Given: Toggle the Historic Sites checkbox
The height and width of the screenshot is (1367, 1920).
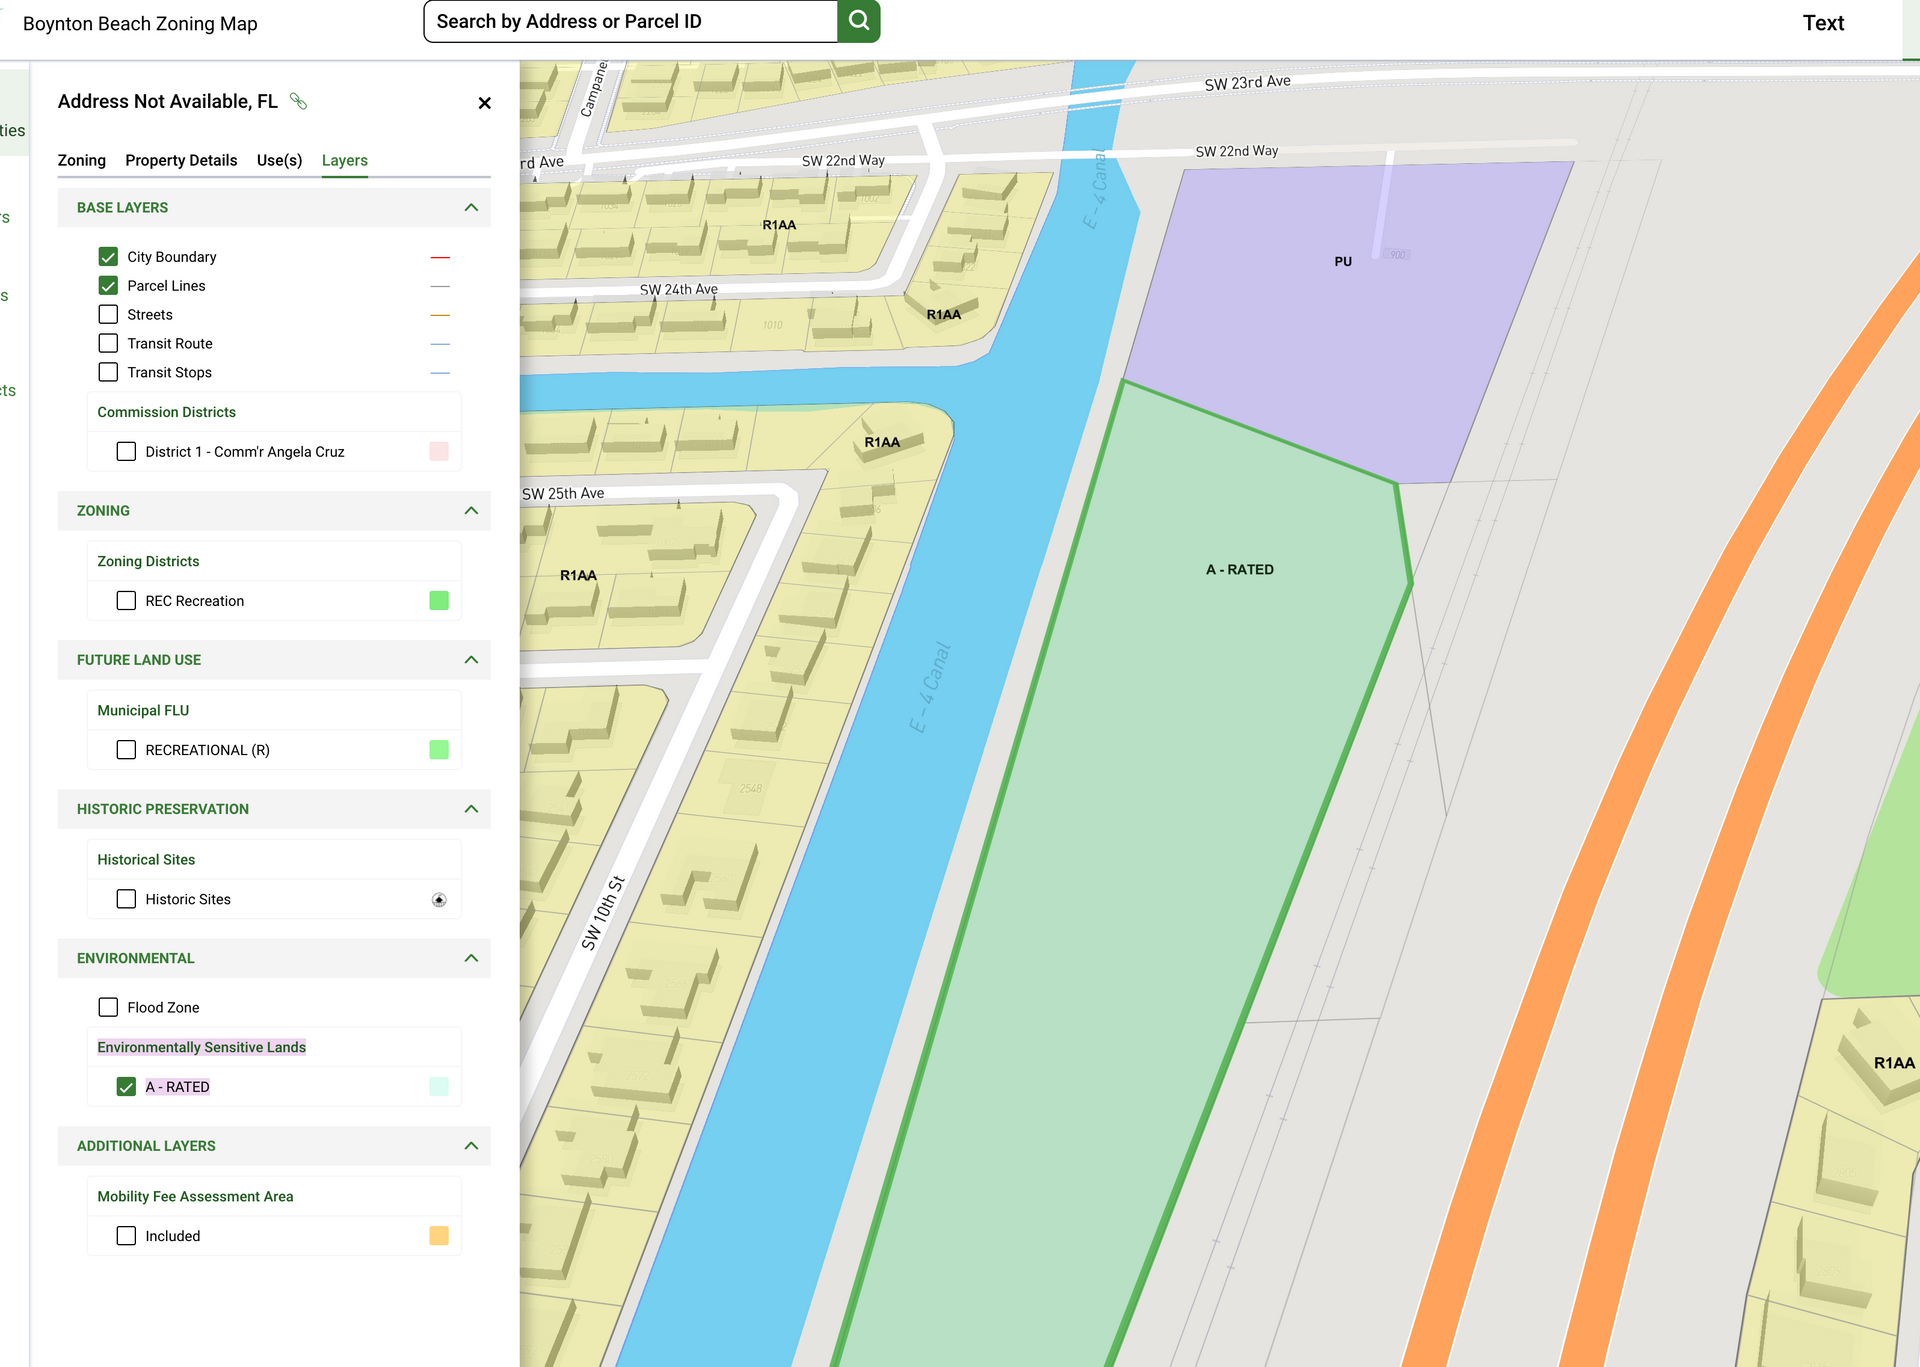Looking at the screenshot, I should [x=126, y=899].
